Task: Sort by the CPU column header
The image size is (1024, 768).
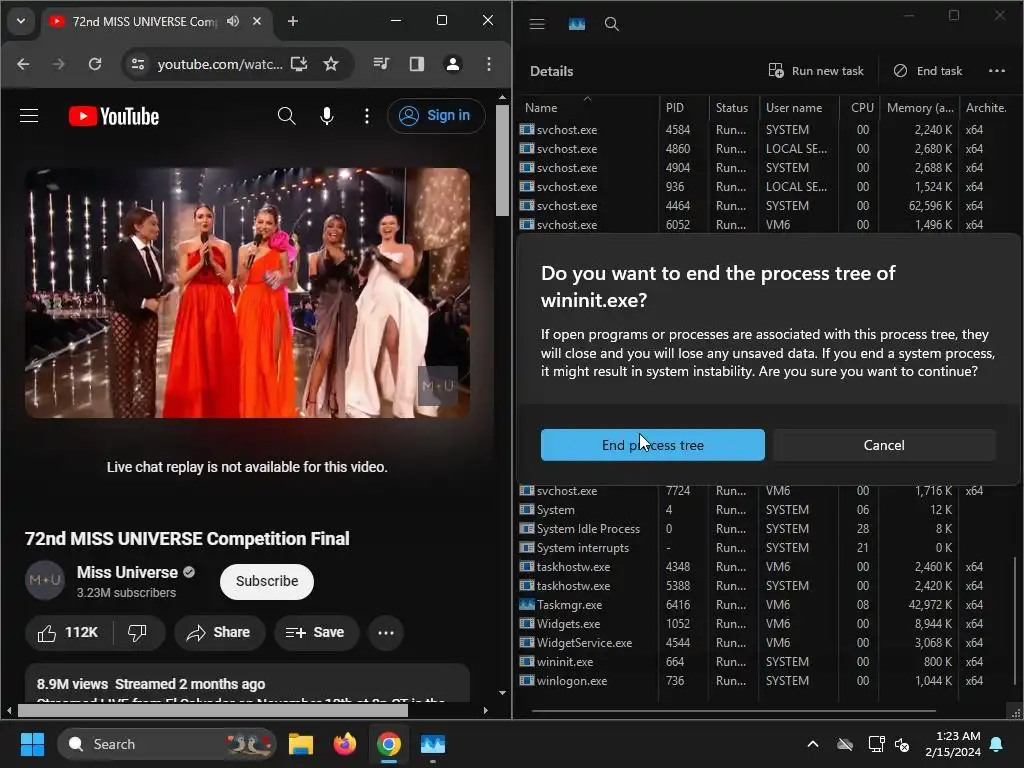Action: point(861,108)
